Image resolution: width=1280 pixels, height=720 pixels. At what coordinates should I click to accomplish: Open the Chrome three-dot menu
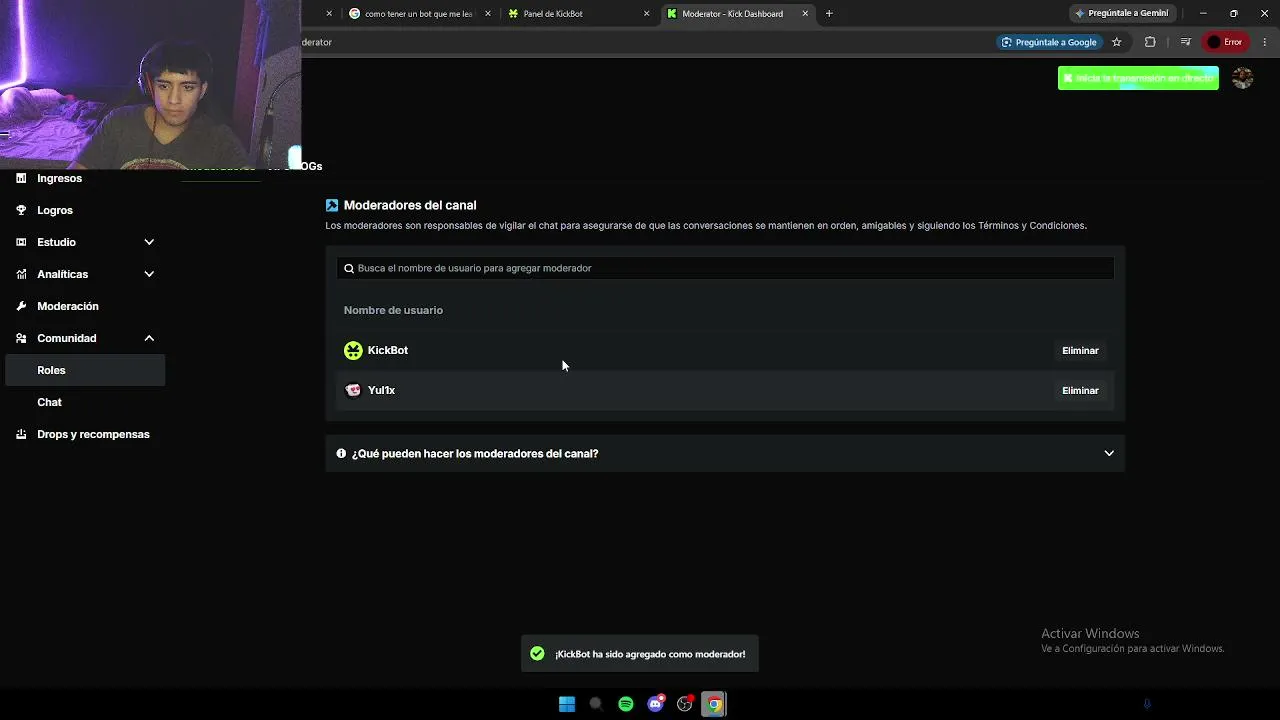tap(1265, 42)
